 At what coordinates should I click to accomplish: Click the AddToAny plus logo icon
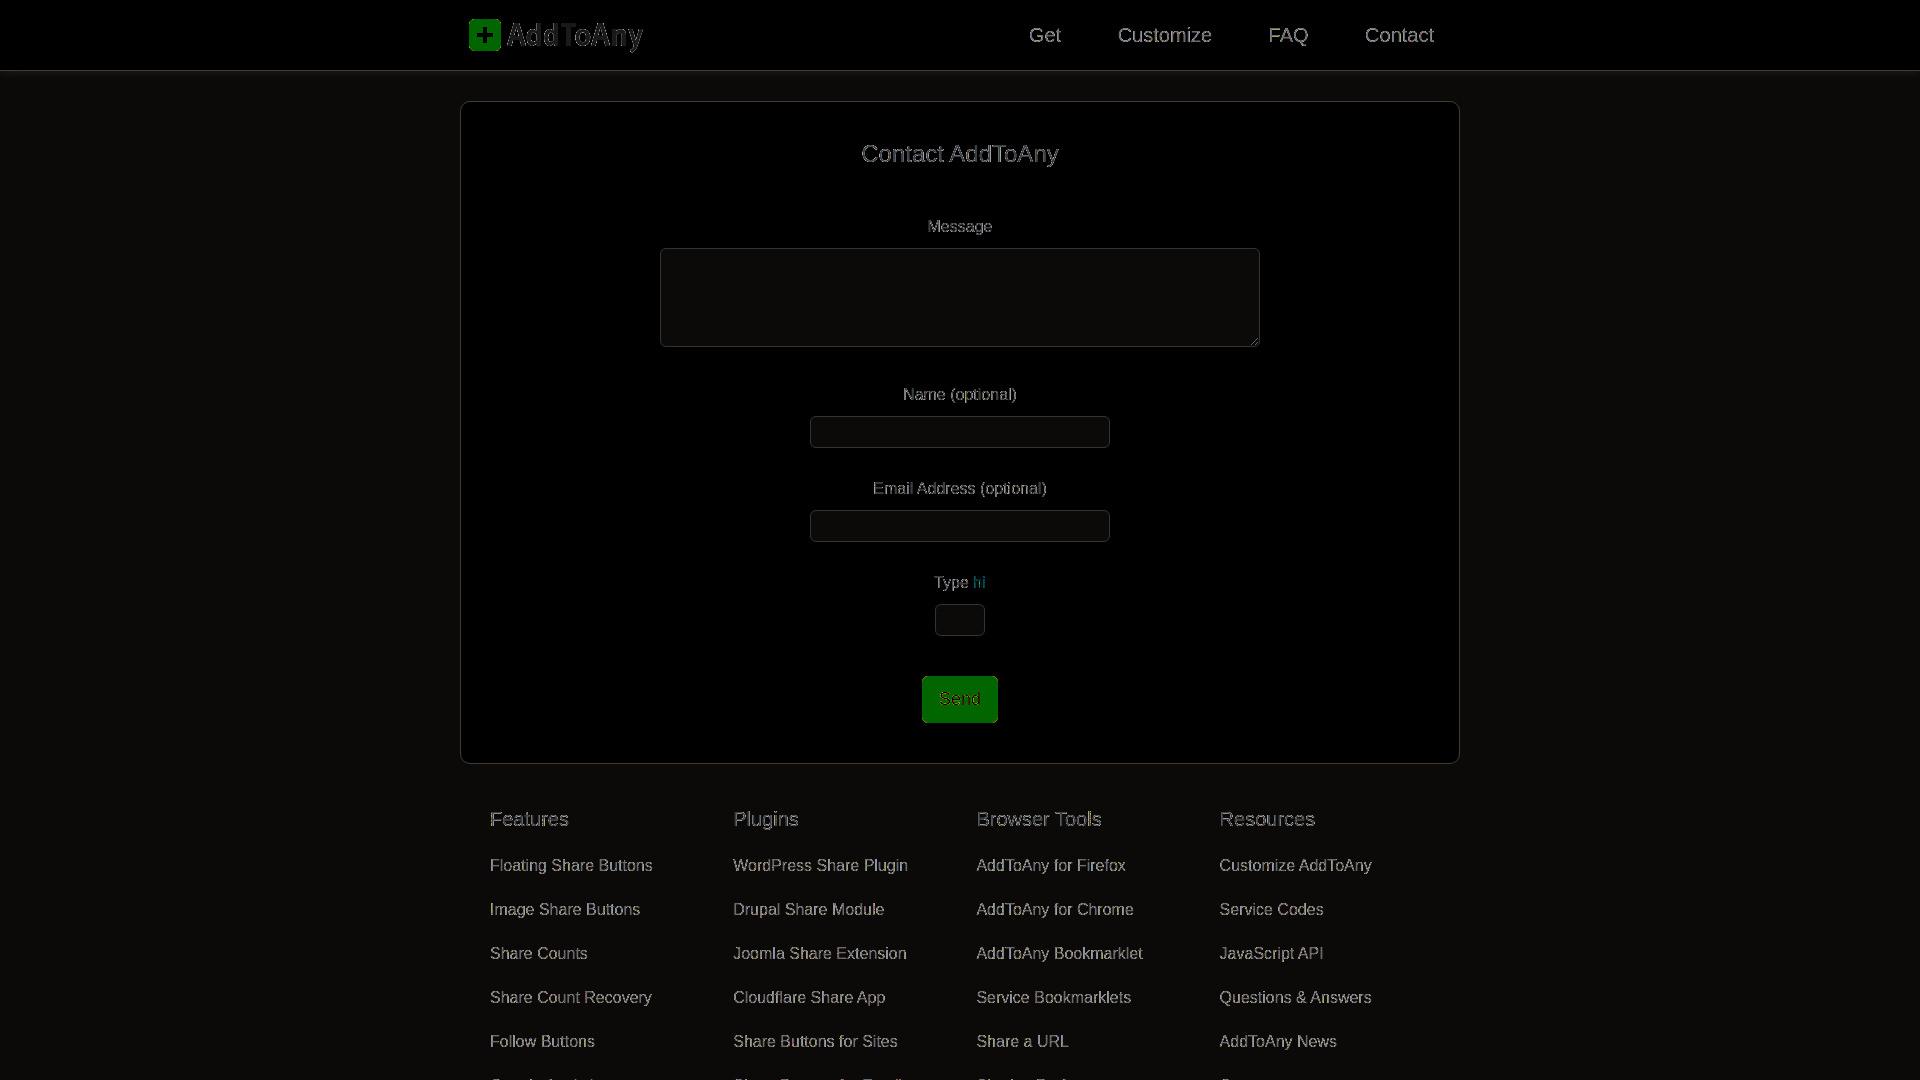[x=485, y=35]
